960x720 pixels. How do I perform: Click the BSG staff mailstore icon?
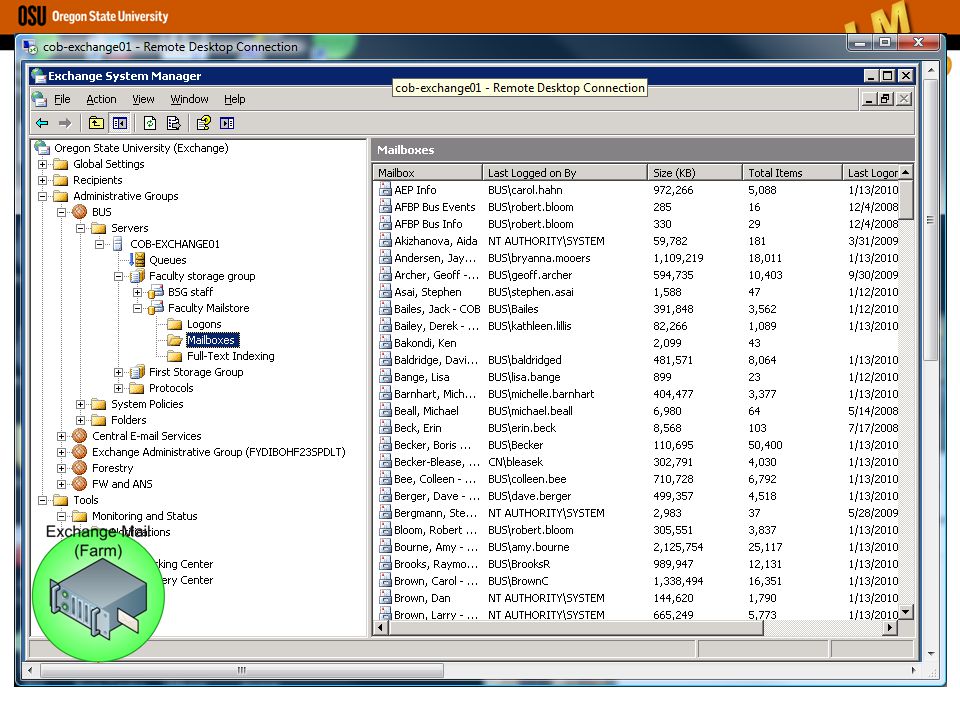157,292
